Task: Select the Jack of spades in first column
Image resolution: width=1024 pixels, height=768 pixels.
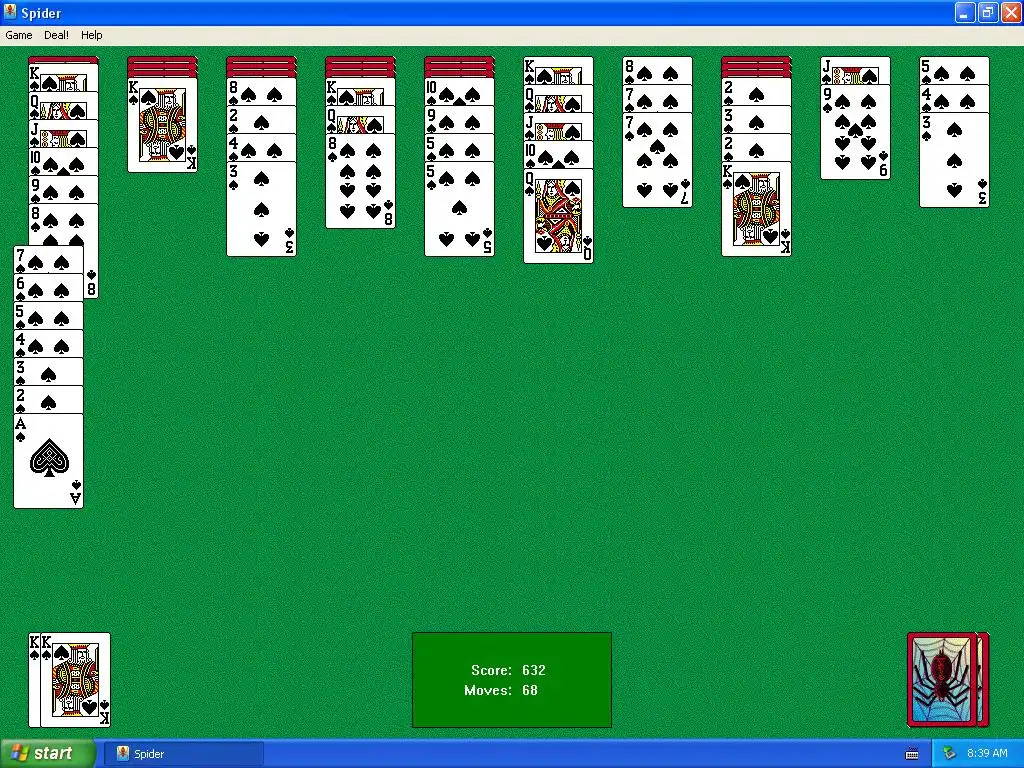Action: coord(63,133)
